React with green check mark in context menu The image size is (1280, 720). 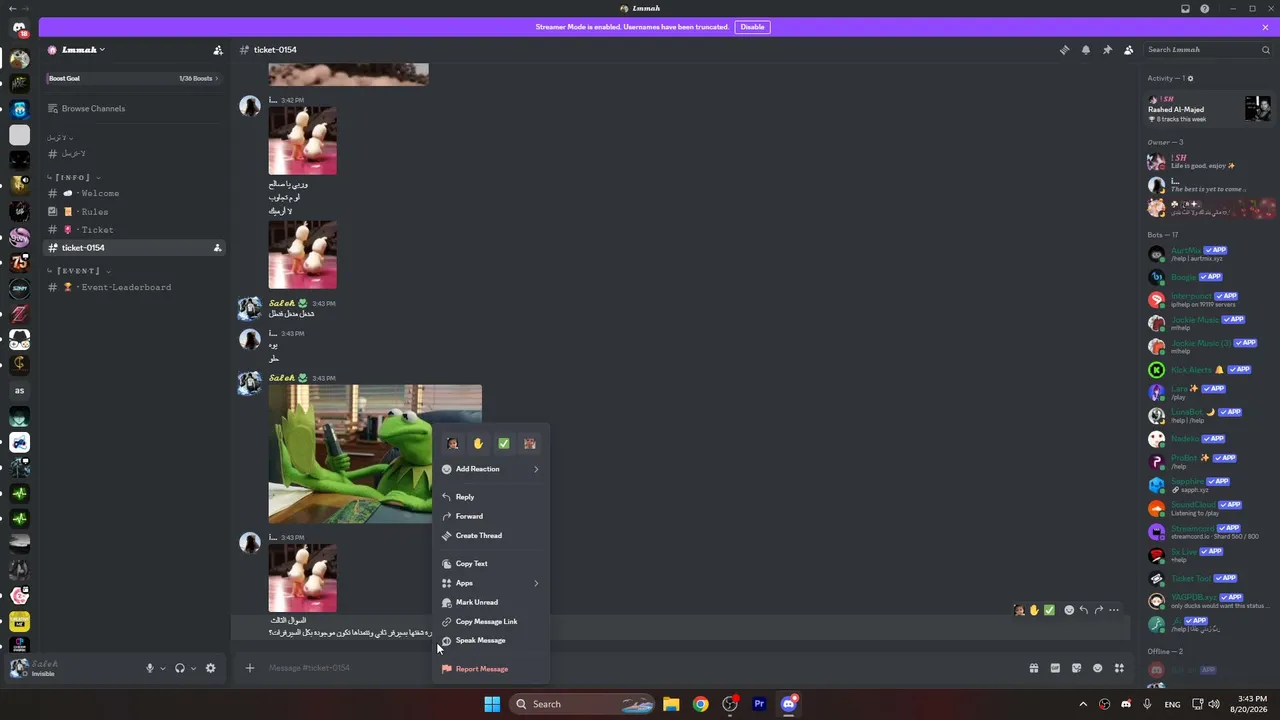(504, 444)
